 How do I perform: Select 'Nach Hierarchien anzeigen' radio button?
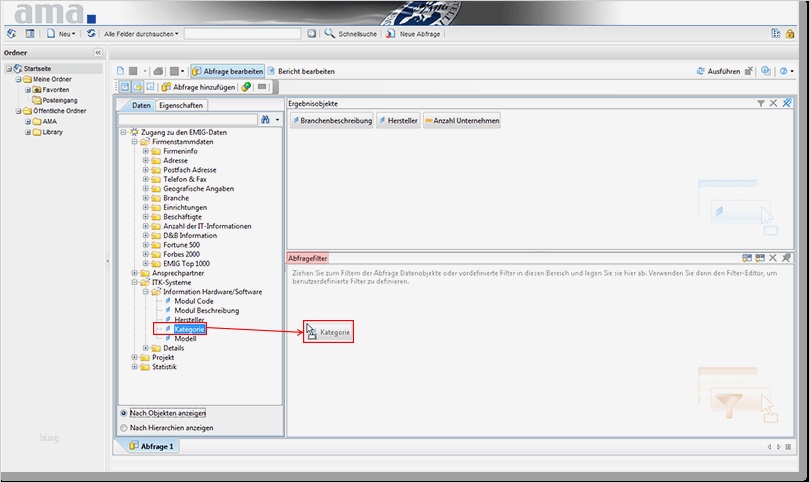point(123,428)
